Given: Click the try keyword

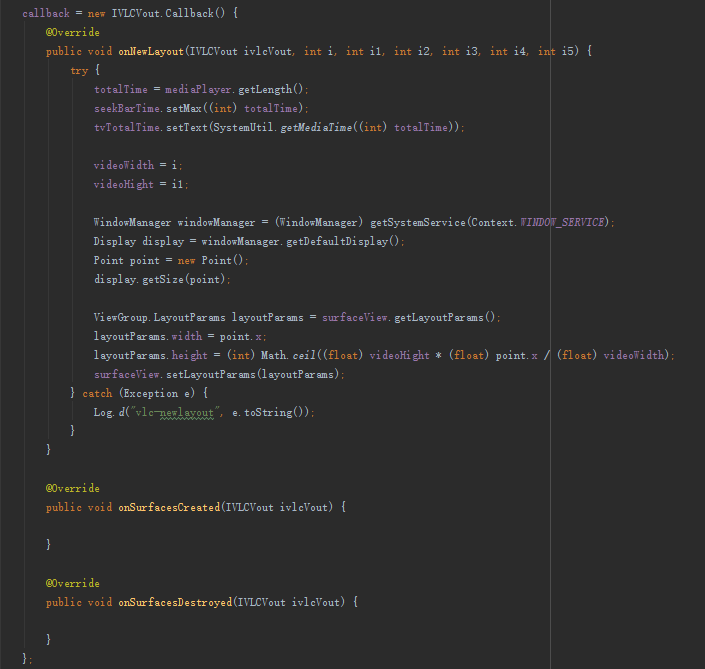Looking at the screenshot, I should pyautogui.click(x=79, y=71).
